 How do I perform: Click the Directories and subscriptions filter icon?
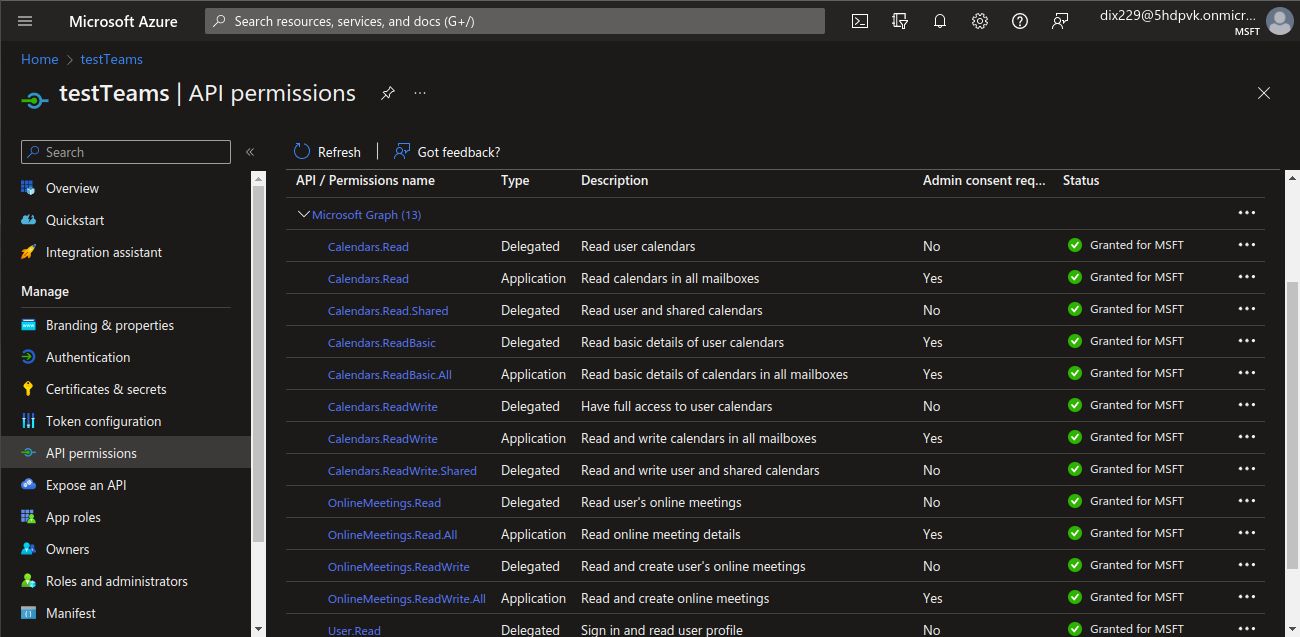(900, 21)
